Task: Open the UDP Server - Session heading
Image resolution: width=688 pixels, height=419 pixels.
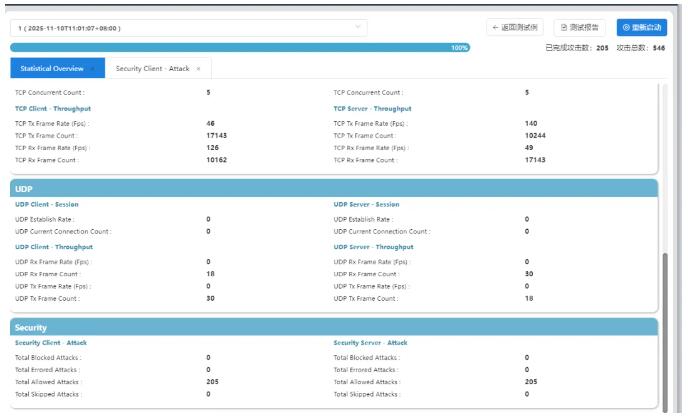Action: pyautogui.click(x=365, y=204)
